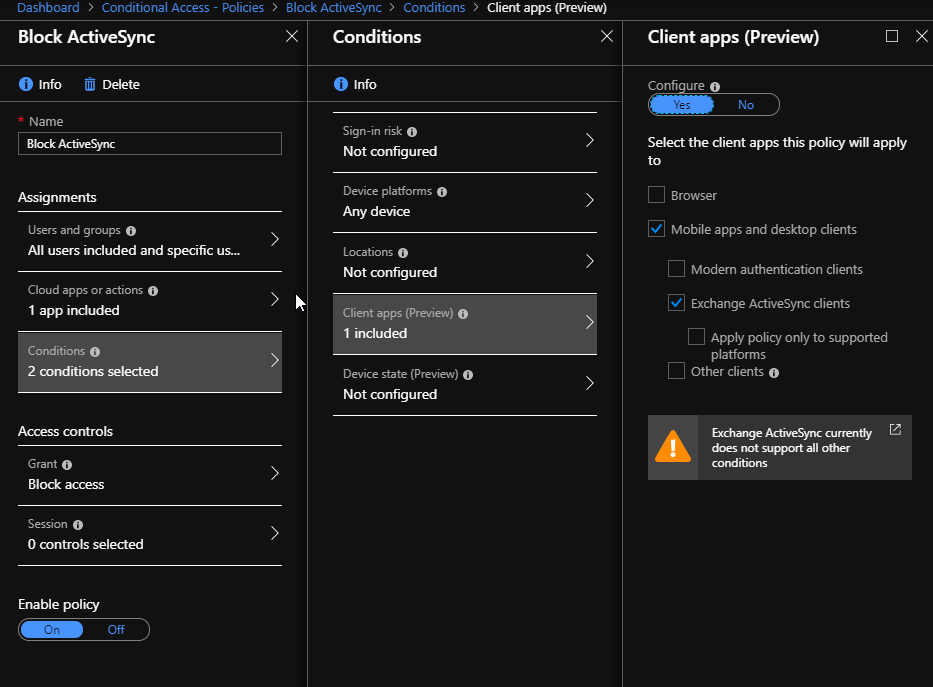Screen dimensions: 933x687
Task: Open Device state (Preview) condition
Action: tap(465, 385)
